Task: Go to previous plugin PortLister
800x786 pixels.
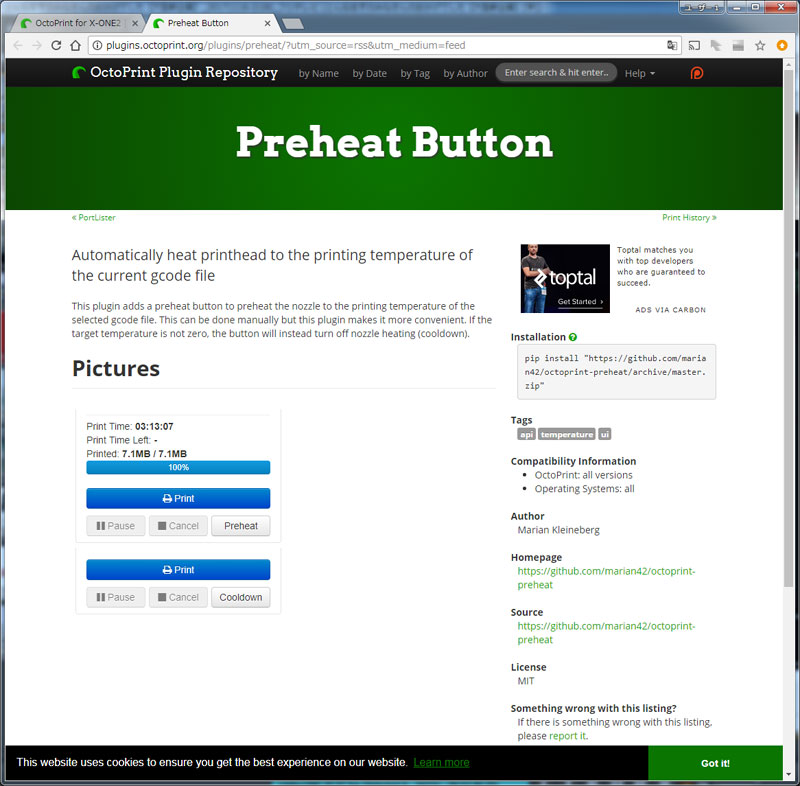Action: pyautogui.click(x=94, y=218)
